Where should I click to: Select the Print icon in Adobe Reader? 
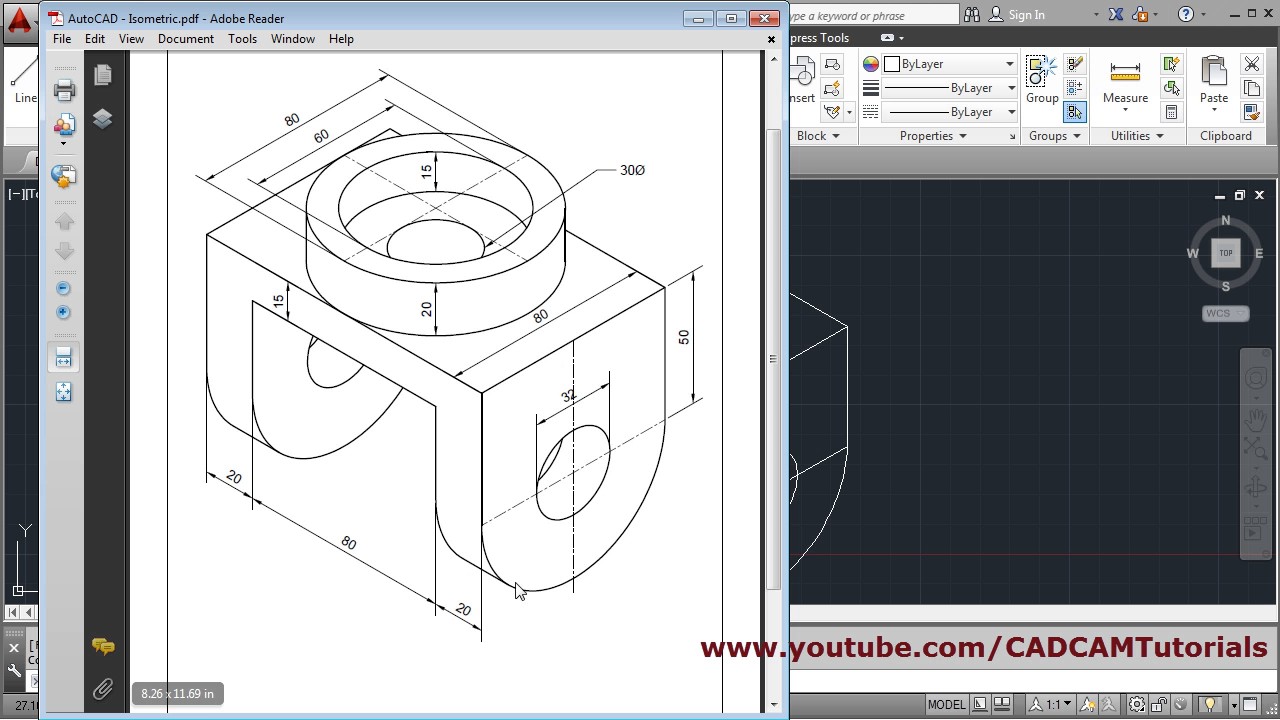point(64,91)
